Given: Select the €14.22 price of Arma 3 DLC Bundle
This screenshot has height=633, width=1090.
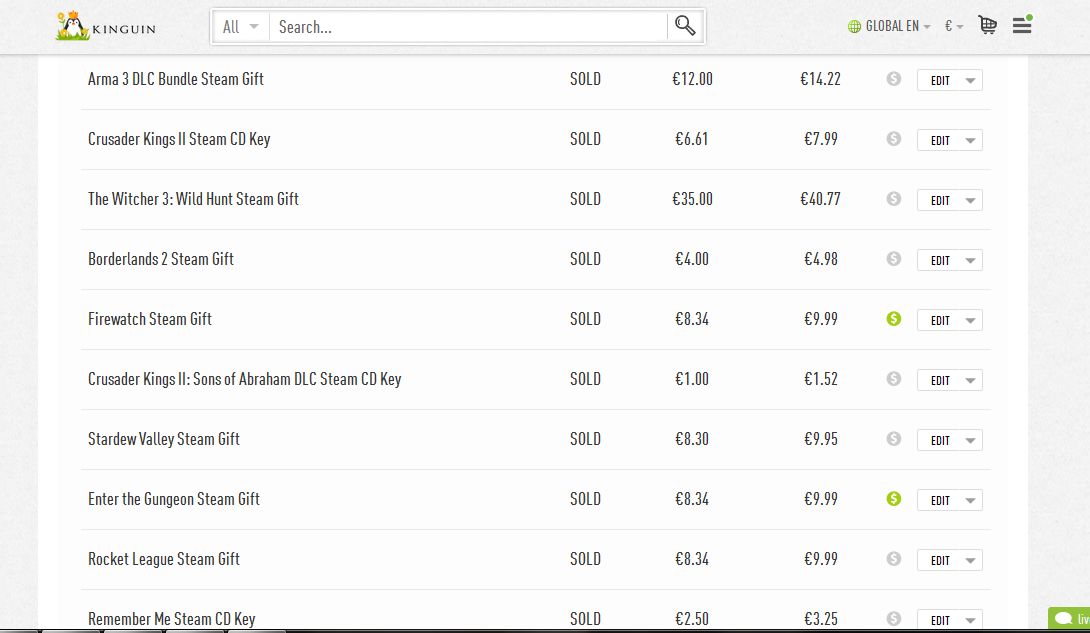Looking at the screenshot, I should [x=820, y=79].
